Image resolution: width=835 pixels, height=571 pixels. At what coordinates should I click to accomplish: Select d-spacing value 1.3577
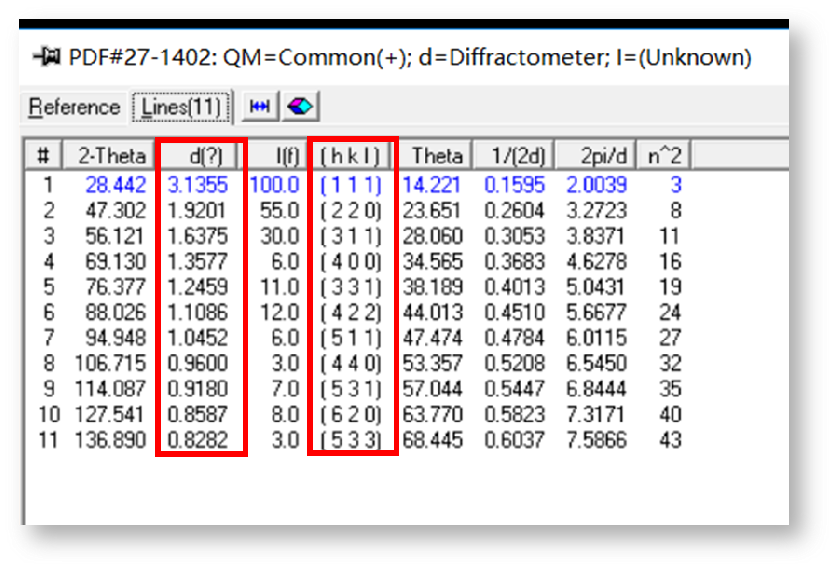pyautogui.click(x=198, y=262)
